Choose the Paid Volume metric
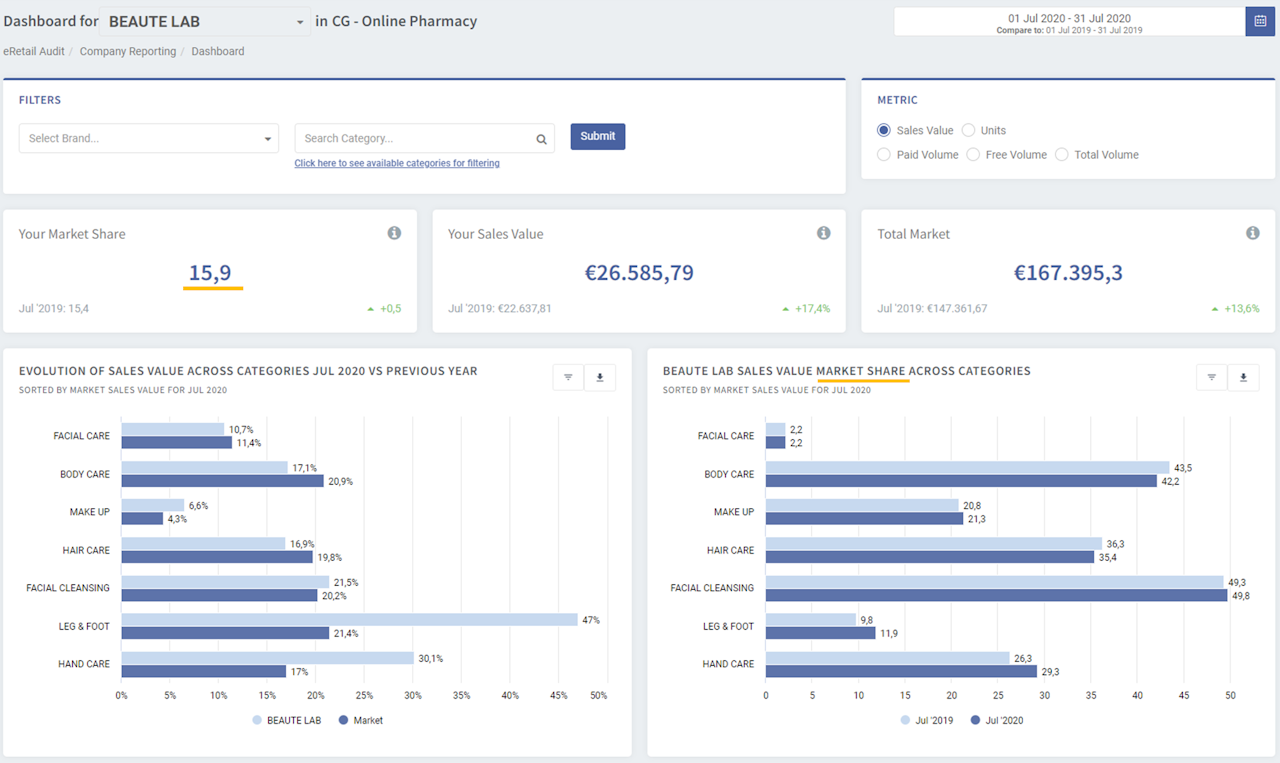The image size is (1280, 763). [x=884, y=155]
